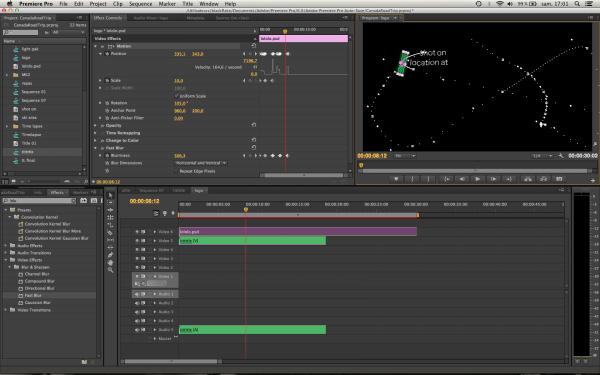Click the Export Frame camera button
The image size is (600, 375).
(x=559, y=179)
